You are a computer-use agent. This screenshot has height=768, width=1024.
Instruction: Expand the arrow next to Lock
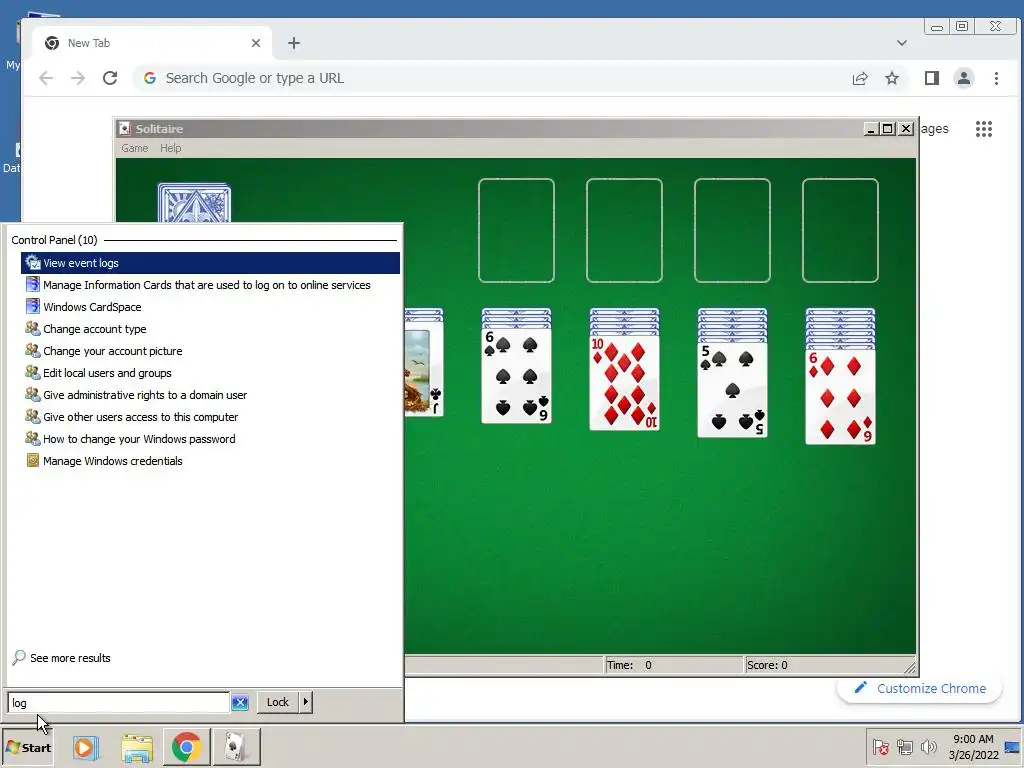click(x=306, y=702)
